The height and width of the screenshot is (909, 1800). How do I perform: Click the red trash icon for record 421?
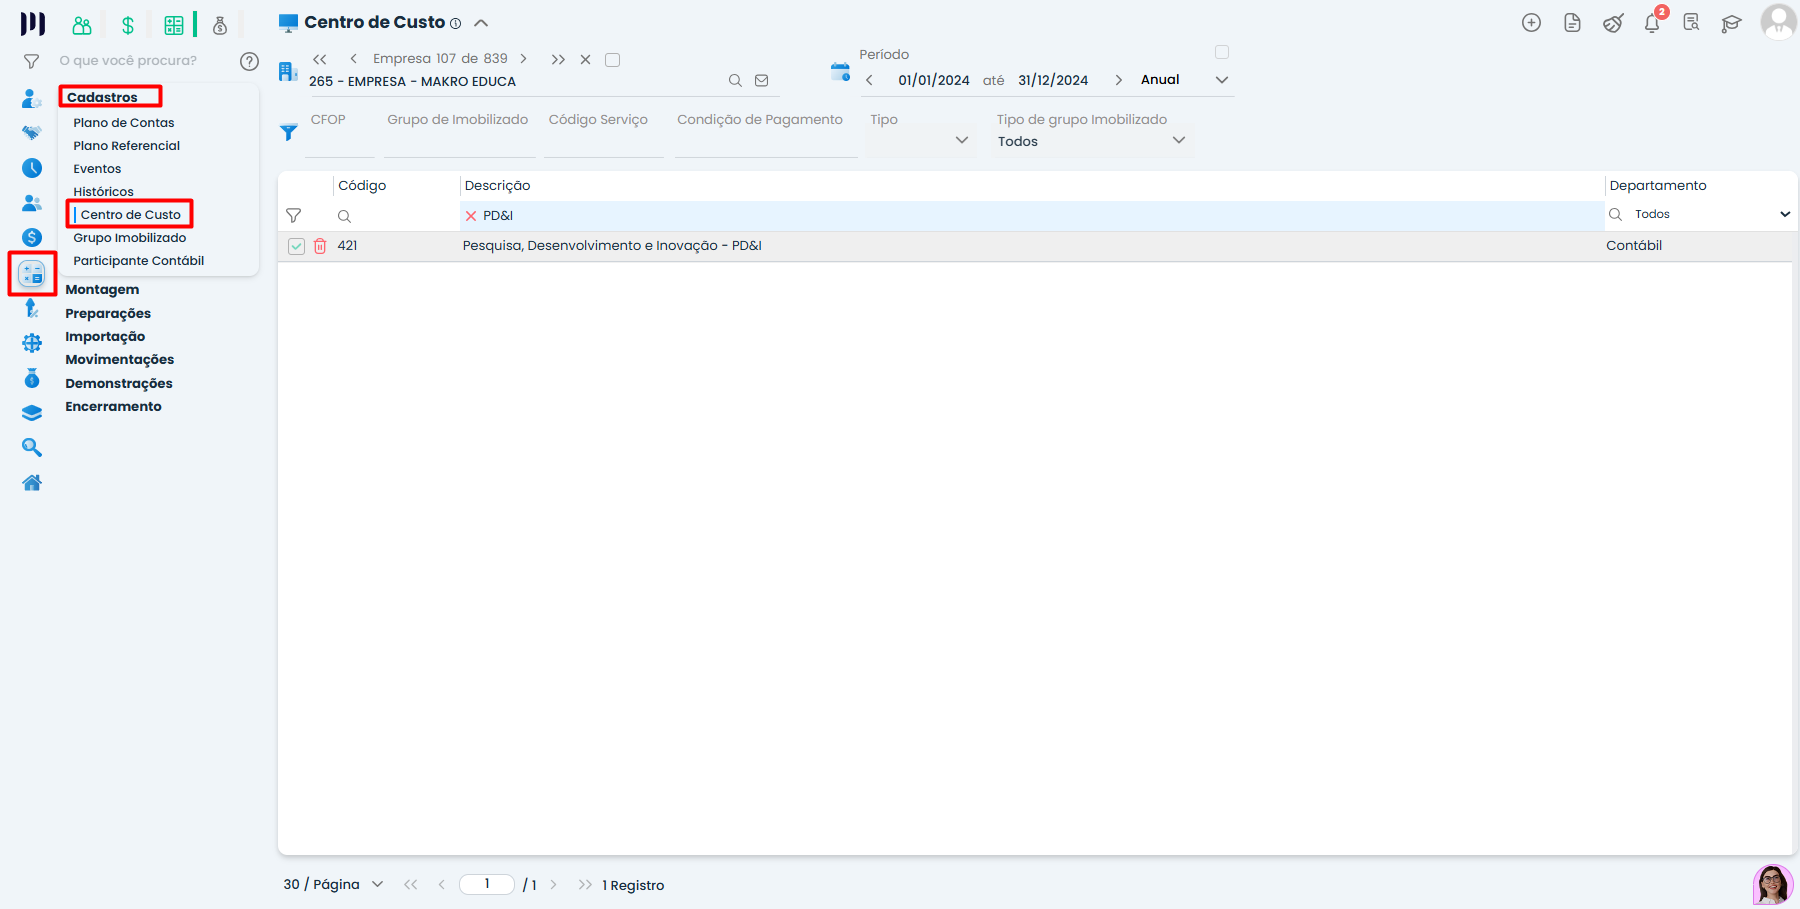(x=320, y=246)
